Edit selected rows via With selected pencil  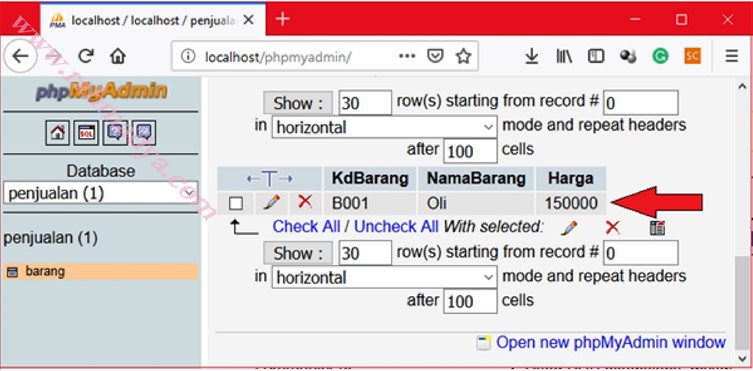pos(569,228)
